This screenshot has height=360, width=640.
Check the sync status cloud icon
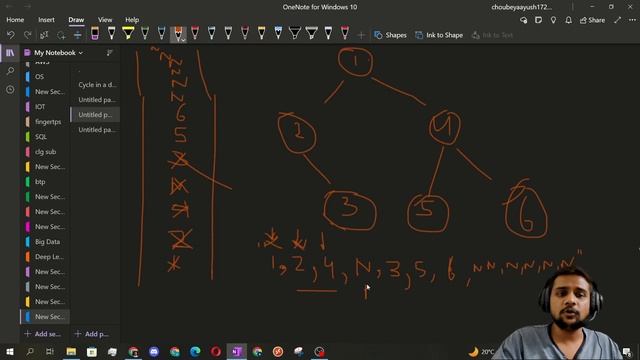(524, 20)
